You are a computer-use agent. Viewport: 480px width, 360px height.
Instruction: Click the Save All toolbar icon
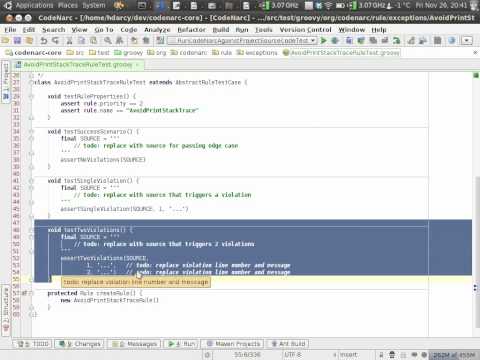[17, 41]
